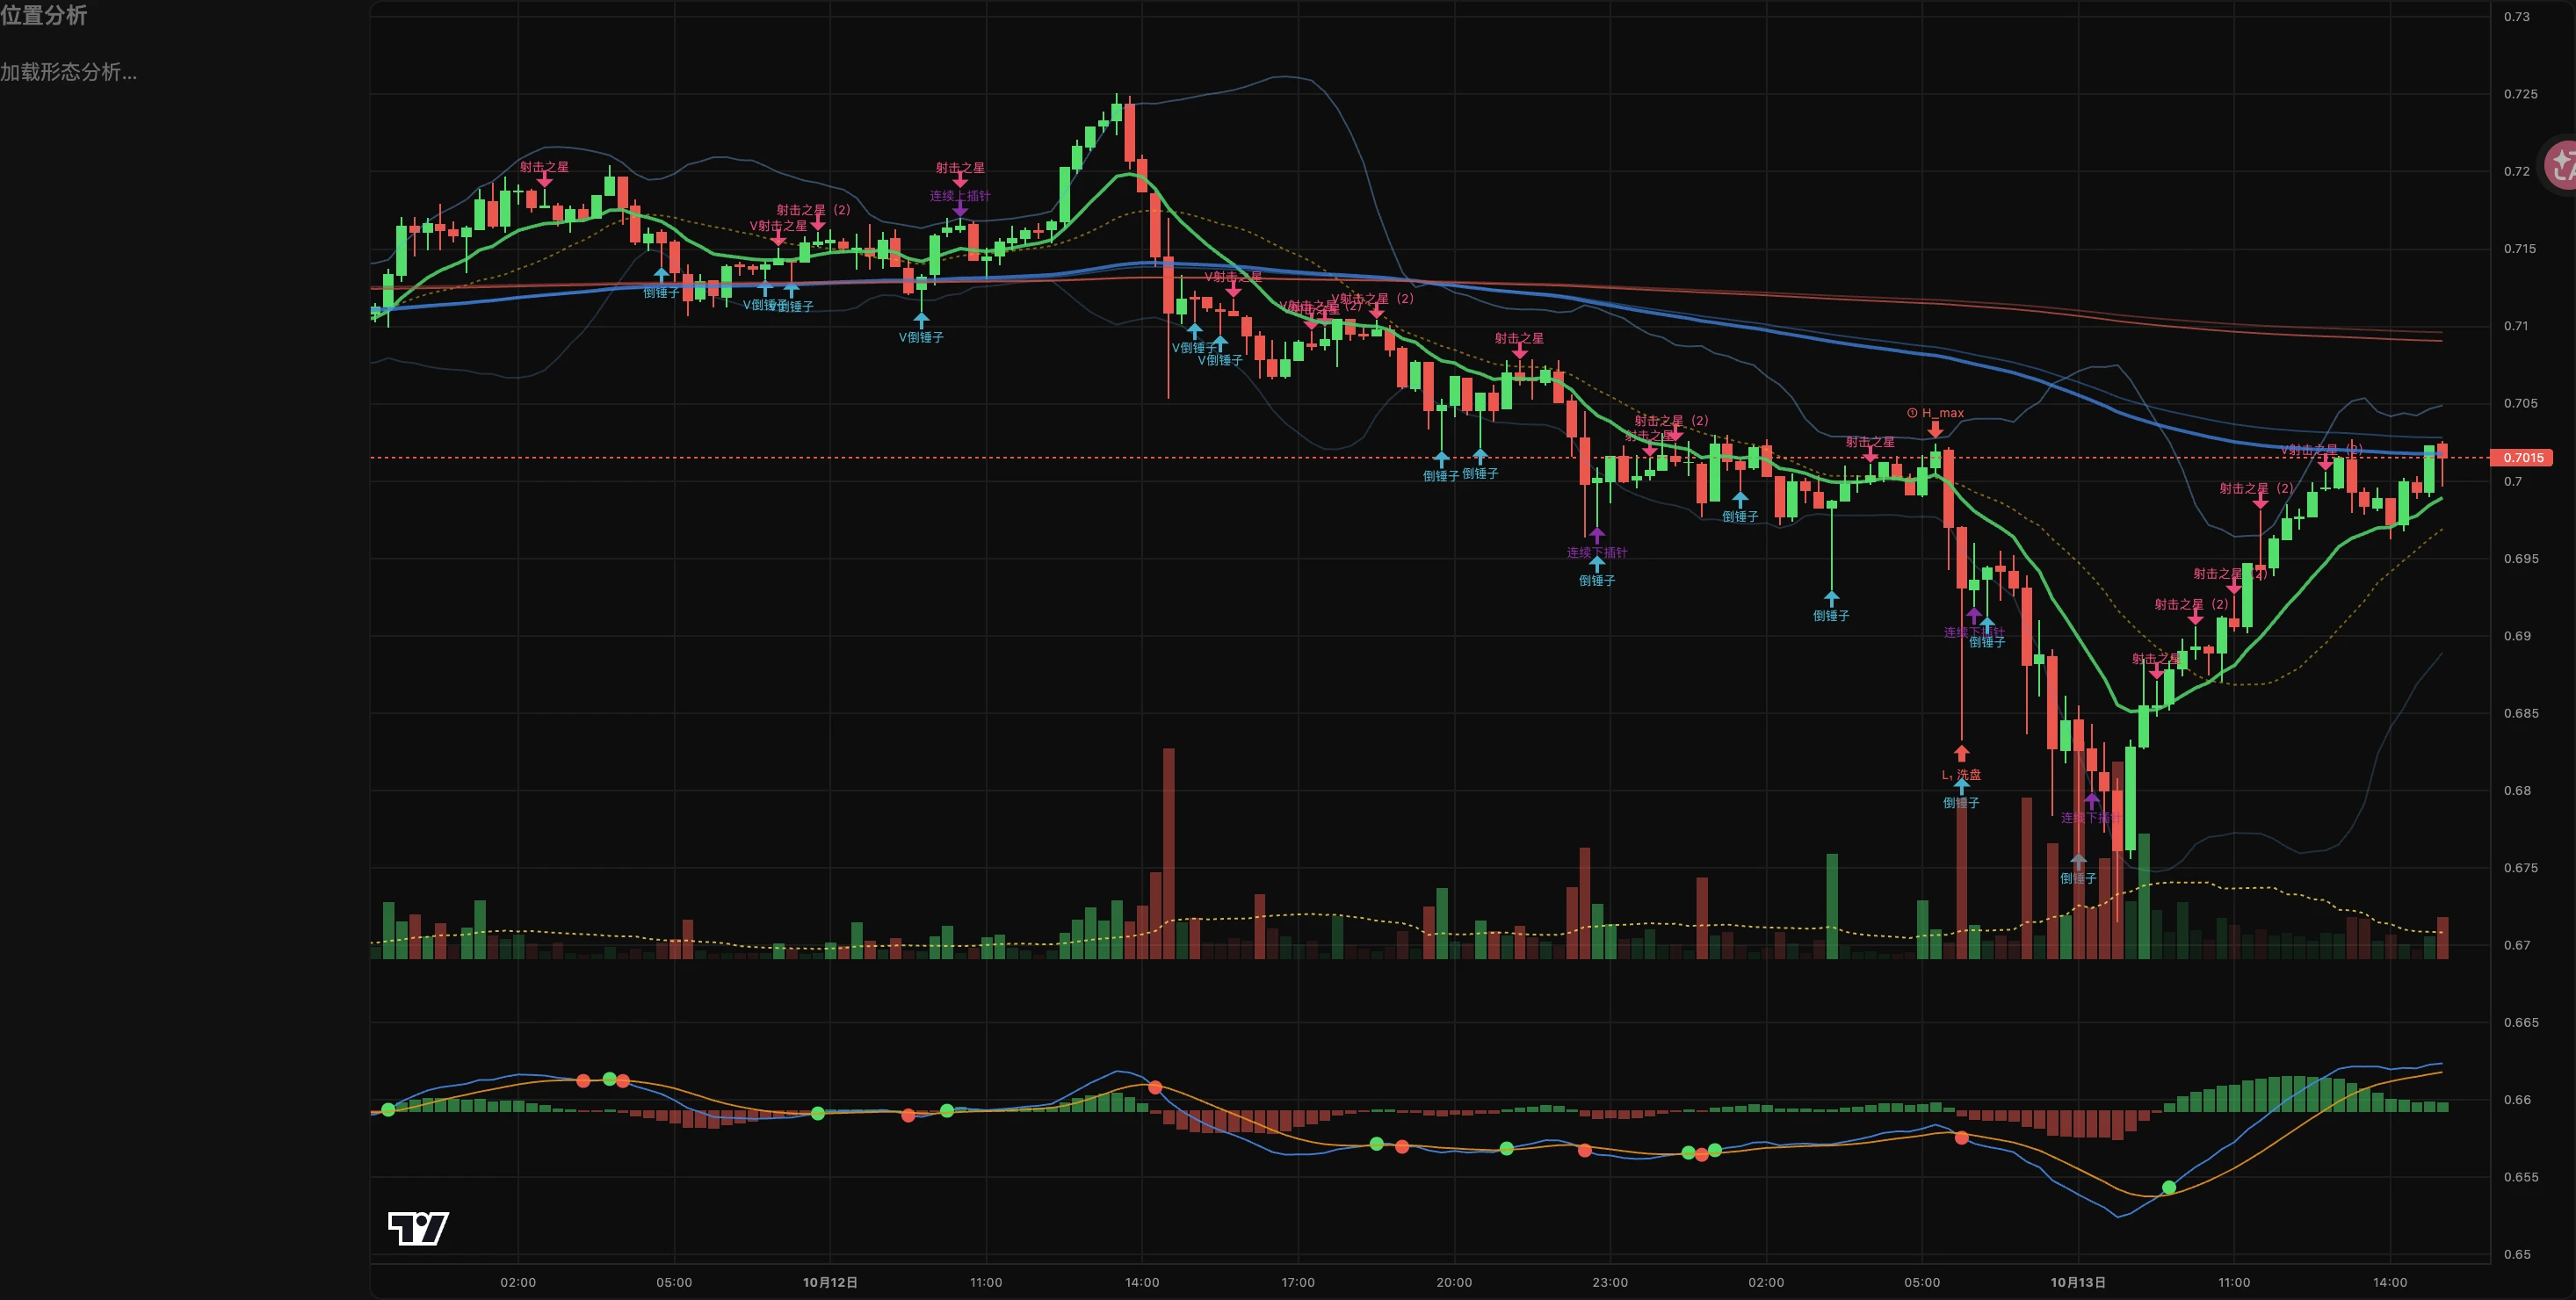Click the tallest red volume bar near 14:00
2576x1300 pixels.
(1168, 853)
